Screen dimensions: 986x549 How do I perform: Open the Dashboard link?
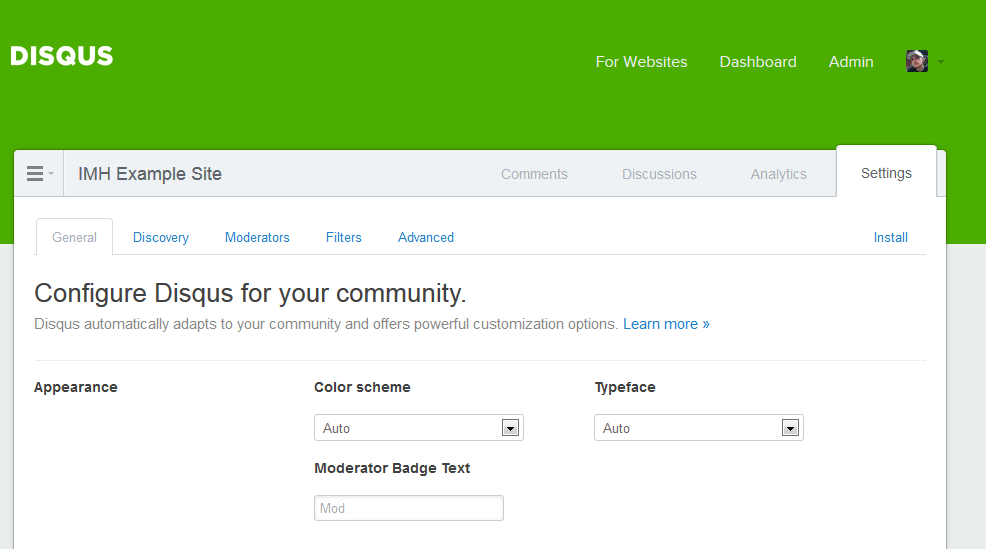click(758, 62)
